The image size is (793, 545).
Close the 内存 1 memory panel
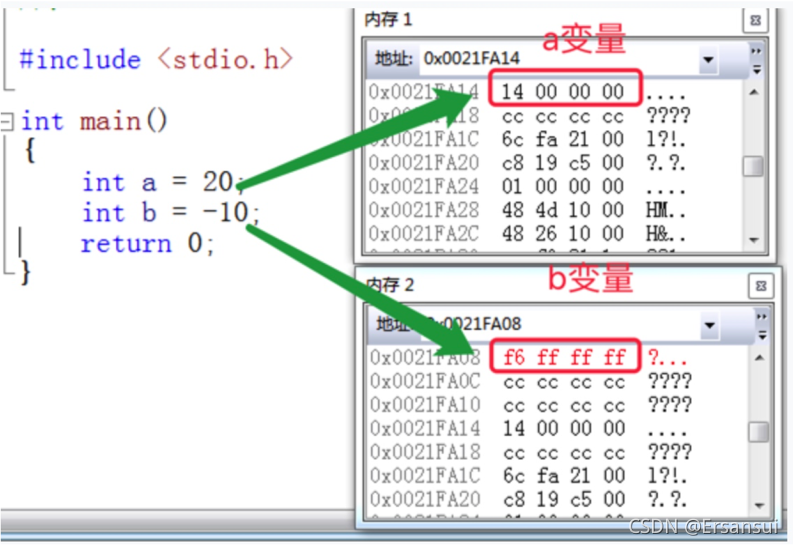tap(755, 21)
